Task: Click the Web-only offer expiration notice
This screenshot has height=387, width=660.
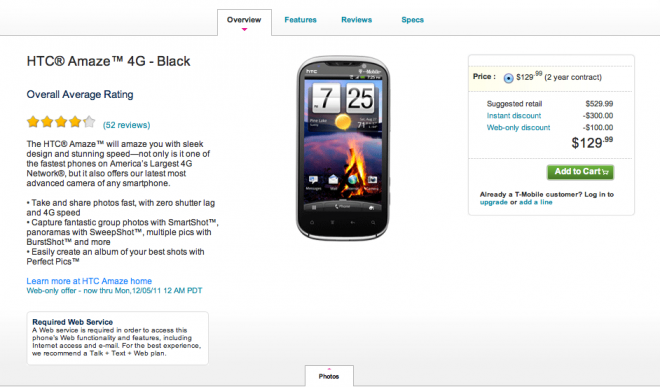Action: point(114,291)
